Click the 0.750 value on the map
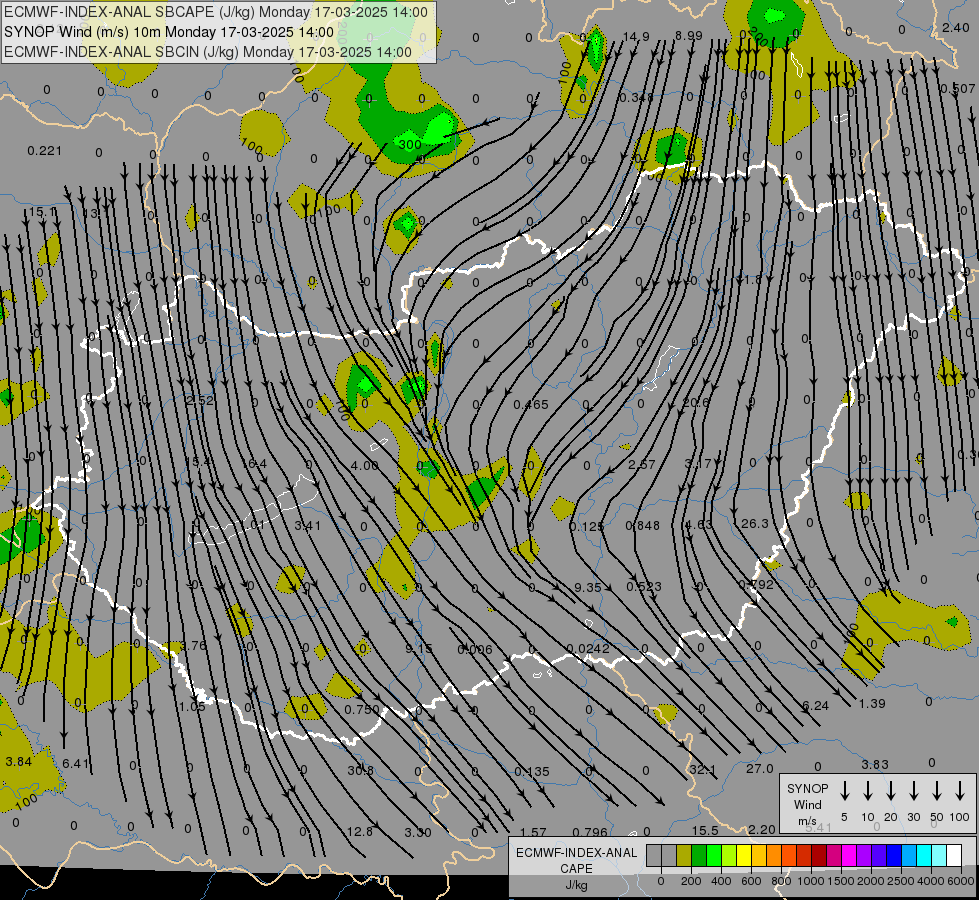 pos(362,710)
